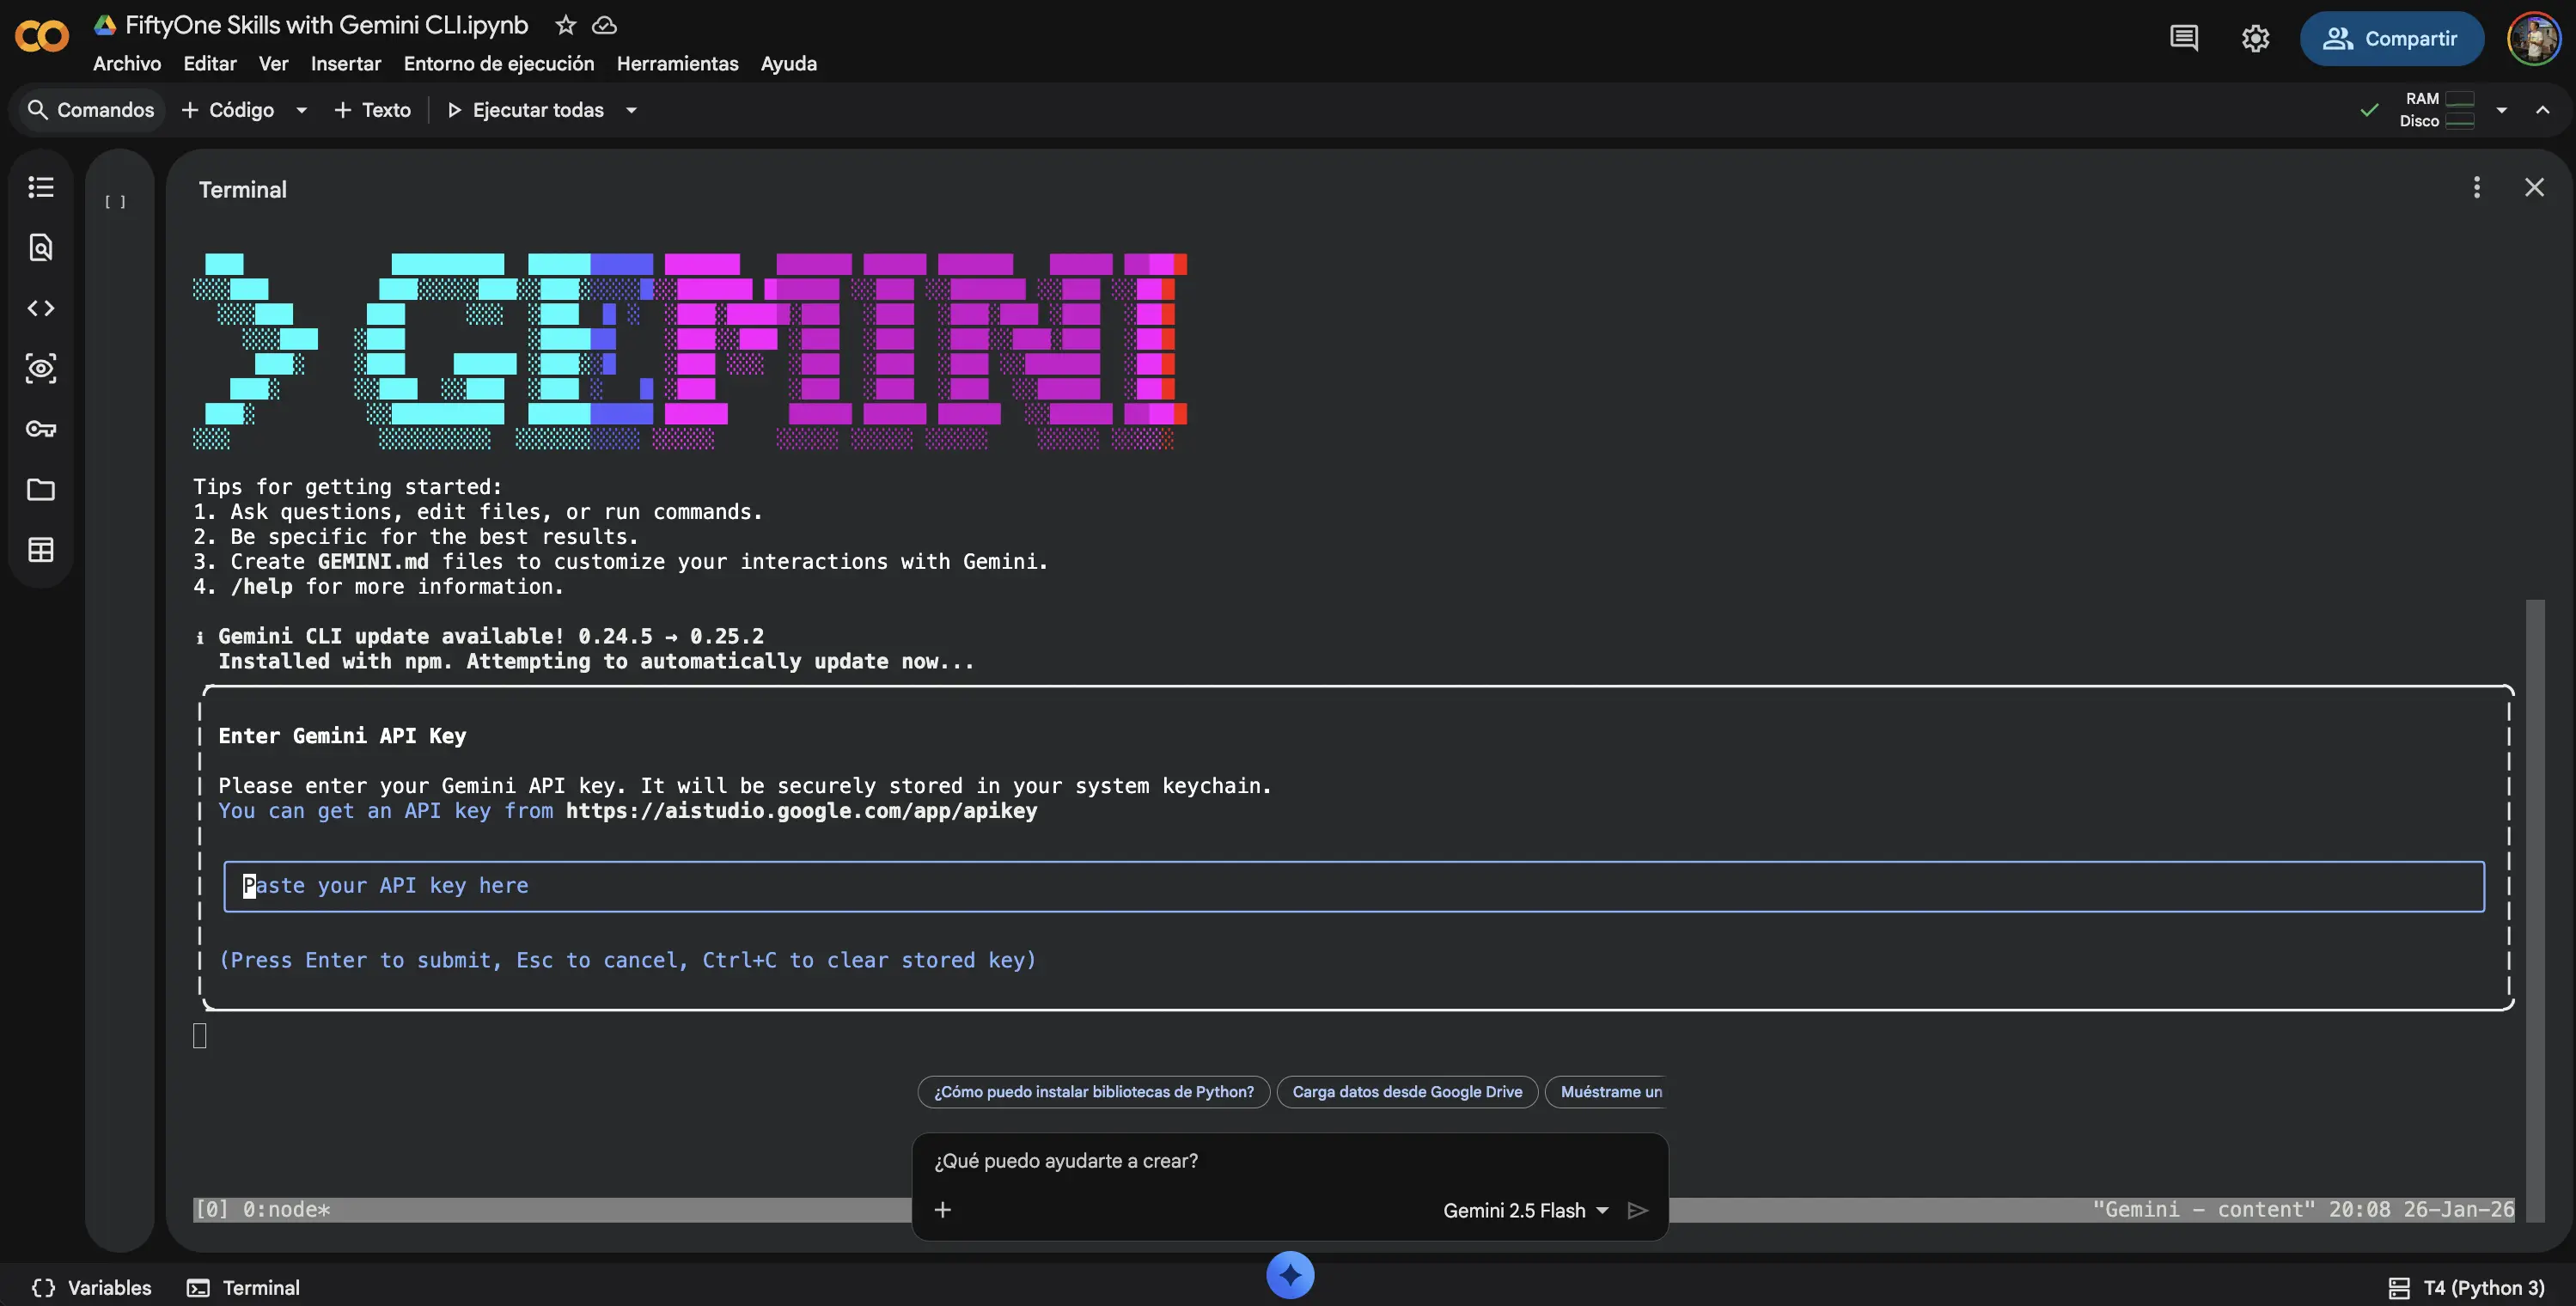Collapse the header with the top-right chevron

coord(2544,111)
